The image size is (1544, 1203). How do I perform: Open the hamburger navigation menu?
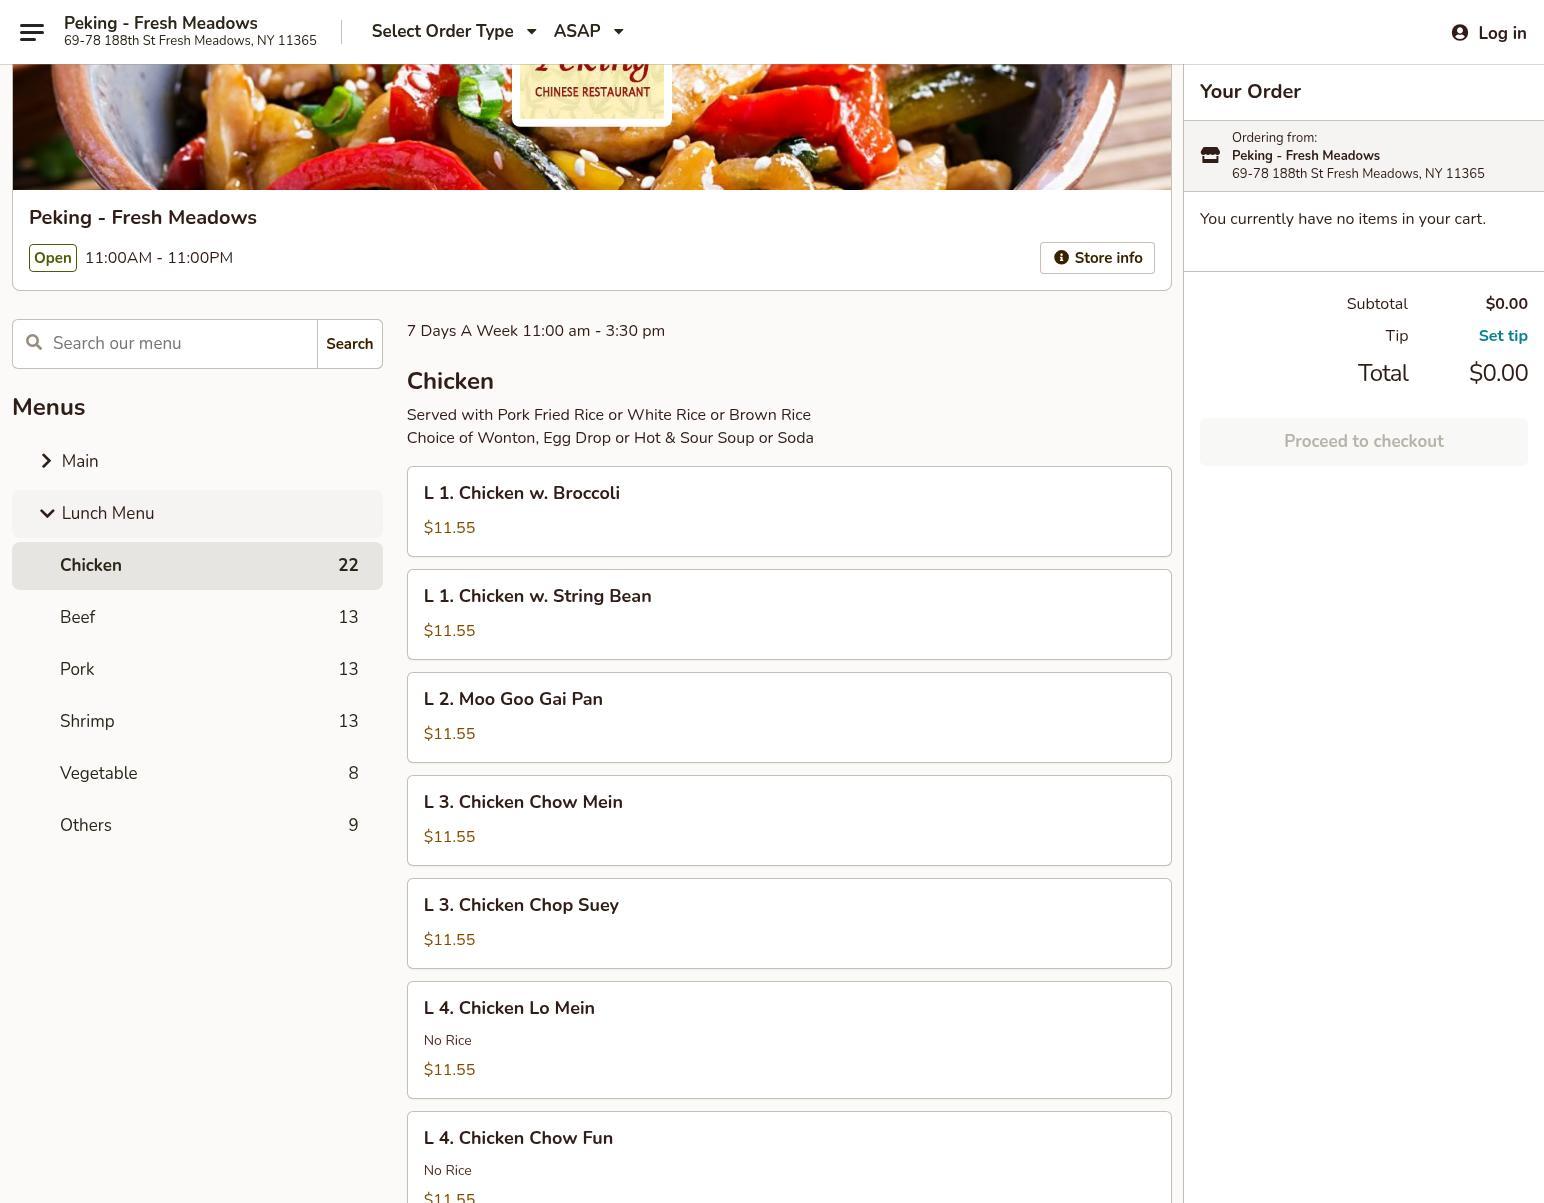pos(32,32)
